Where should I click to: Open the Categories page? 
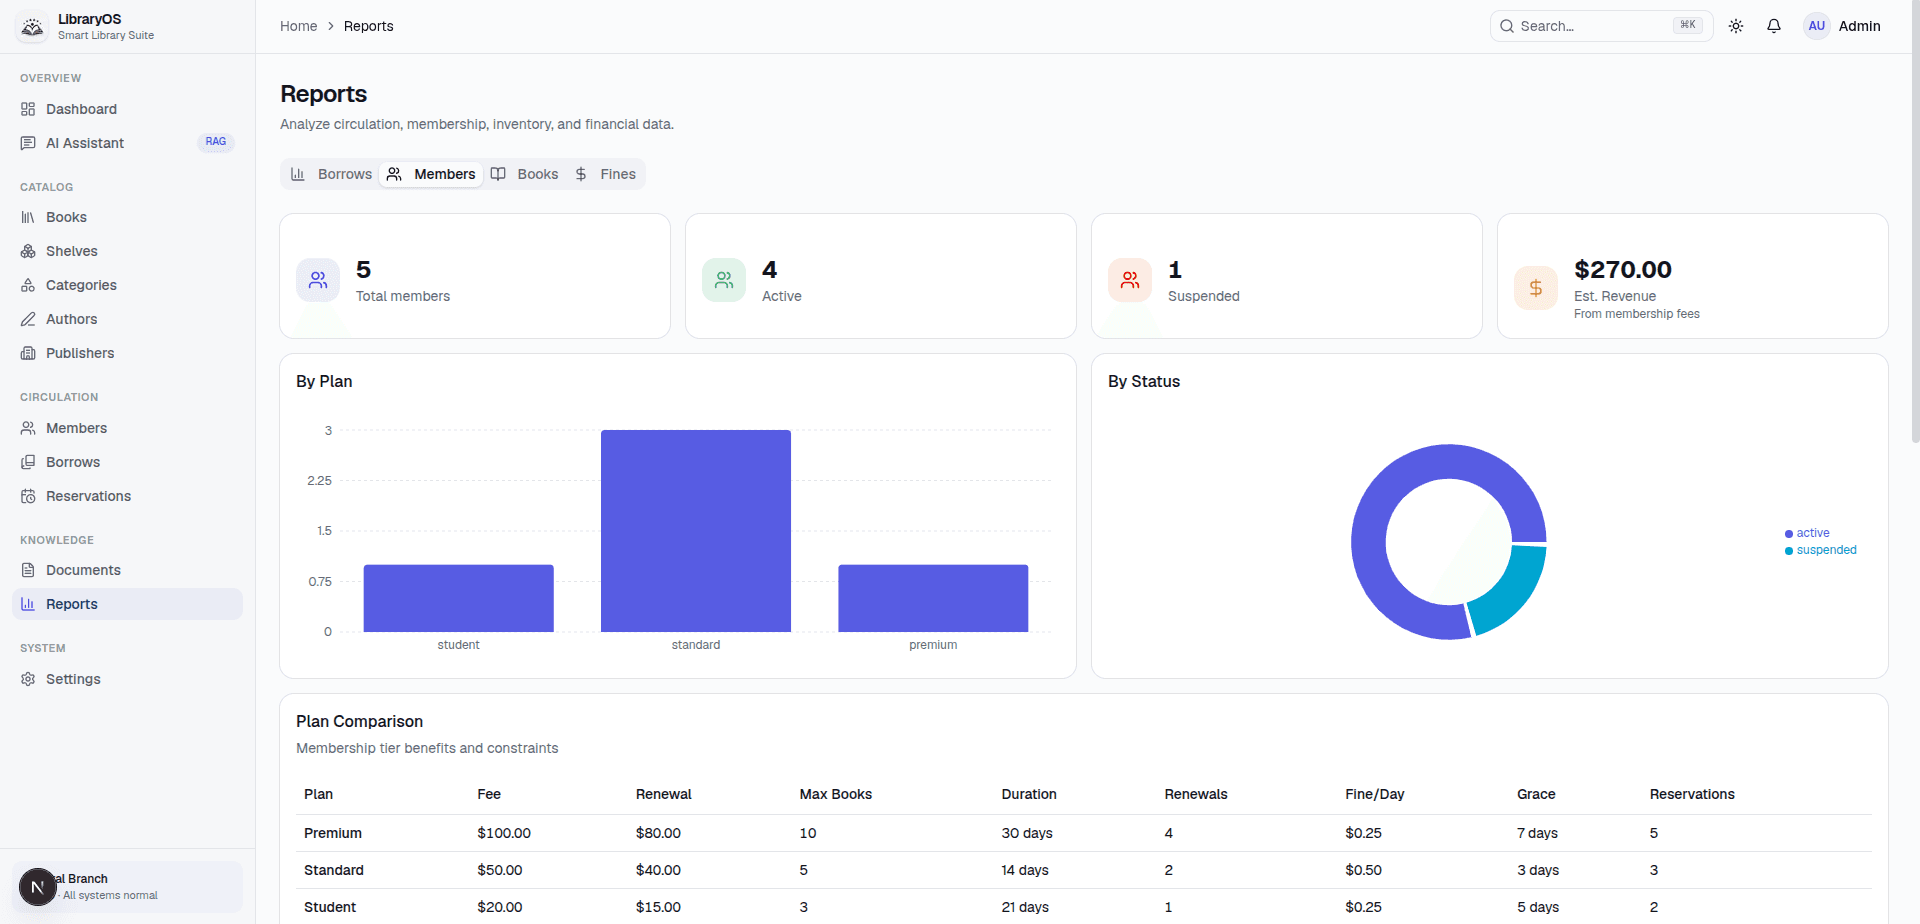point(127,285)
